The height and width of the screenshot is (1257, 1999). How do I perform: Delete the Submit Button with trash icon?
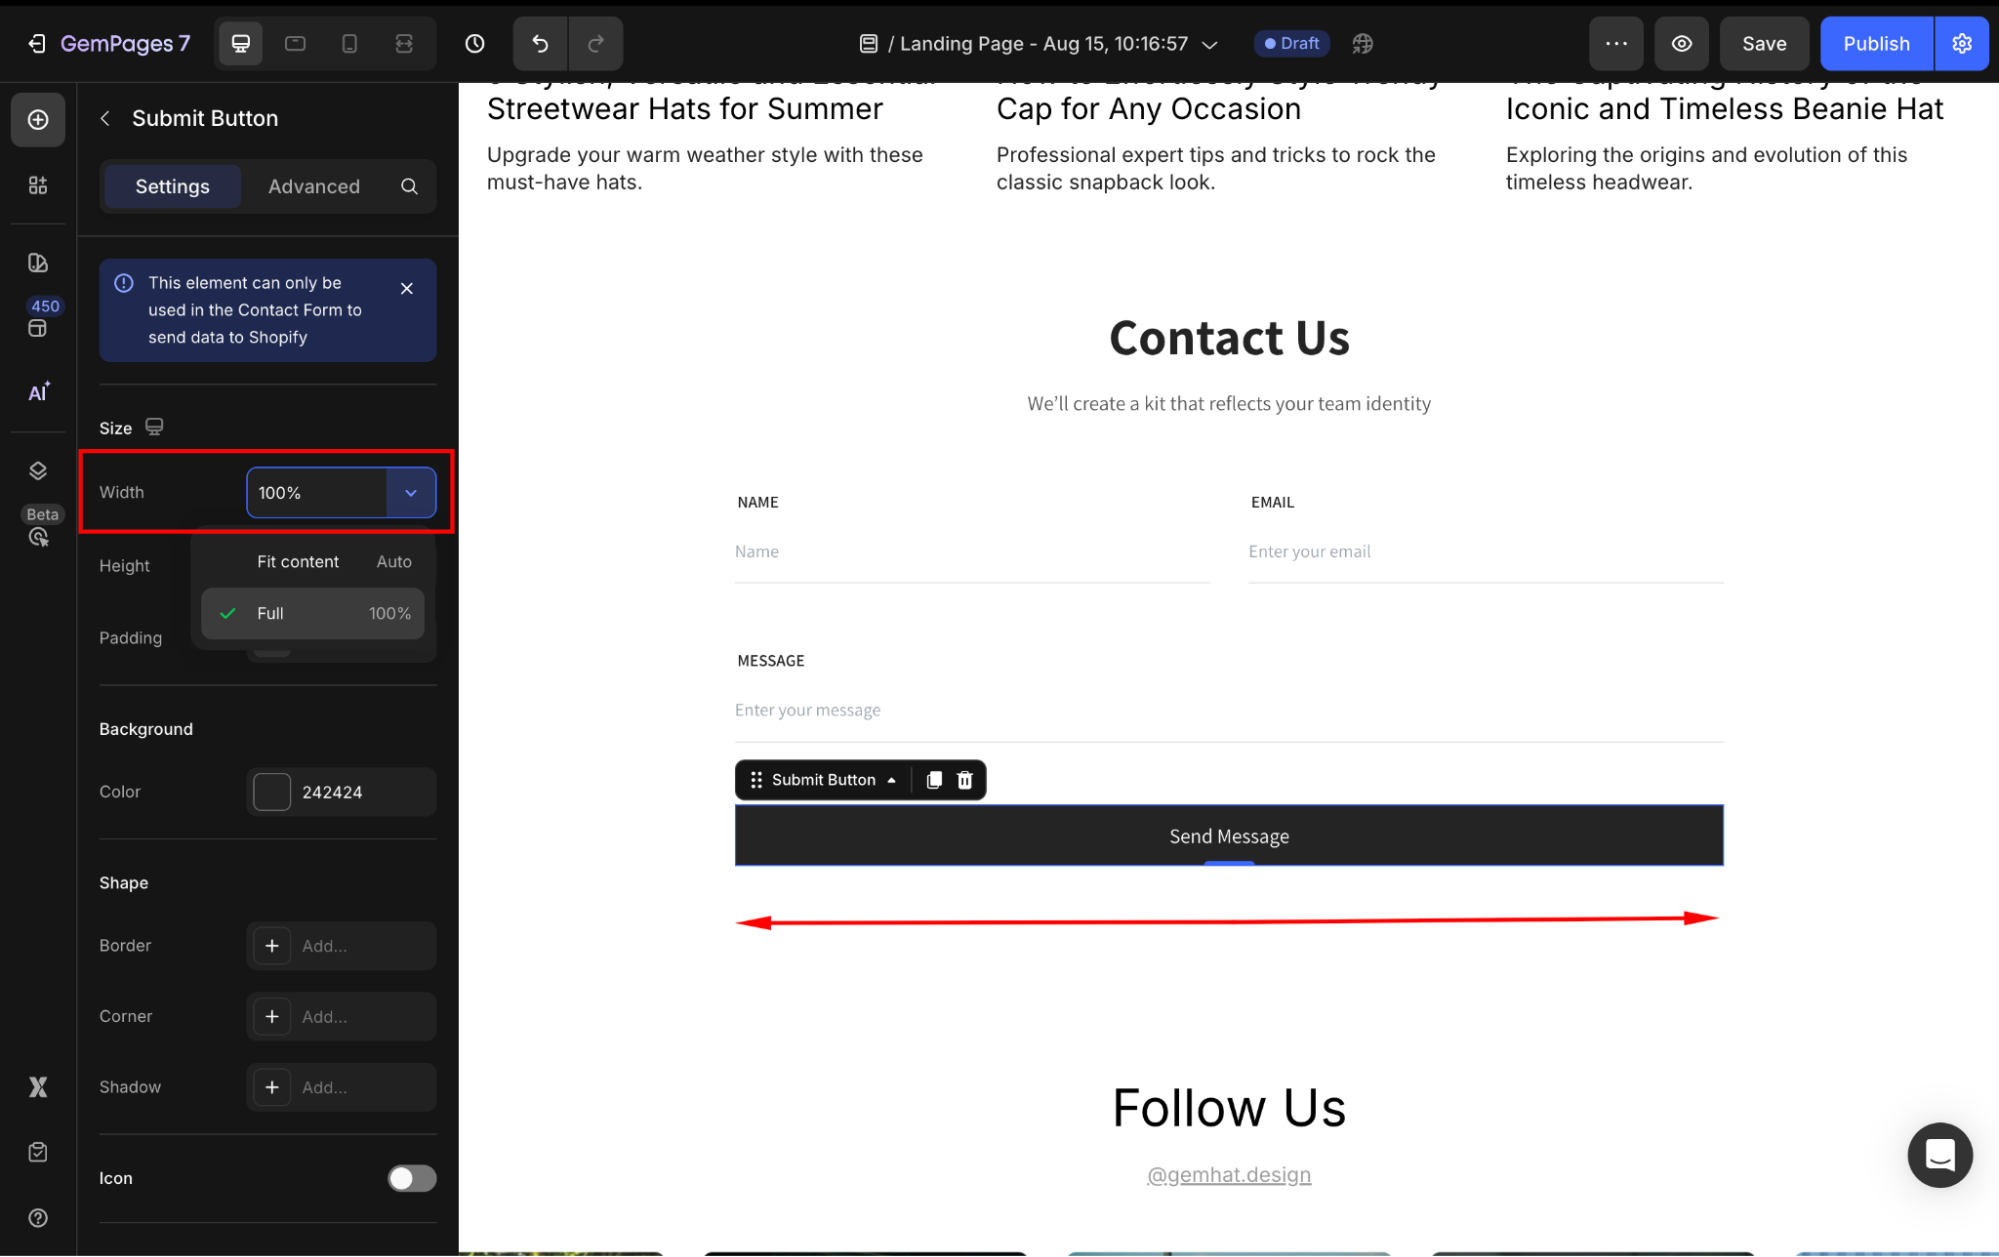965,780
